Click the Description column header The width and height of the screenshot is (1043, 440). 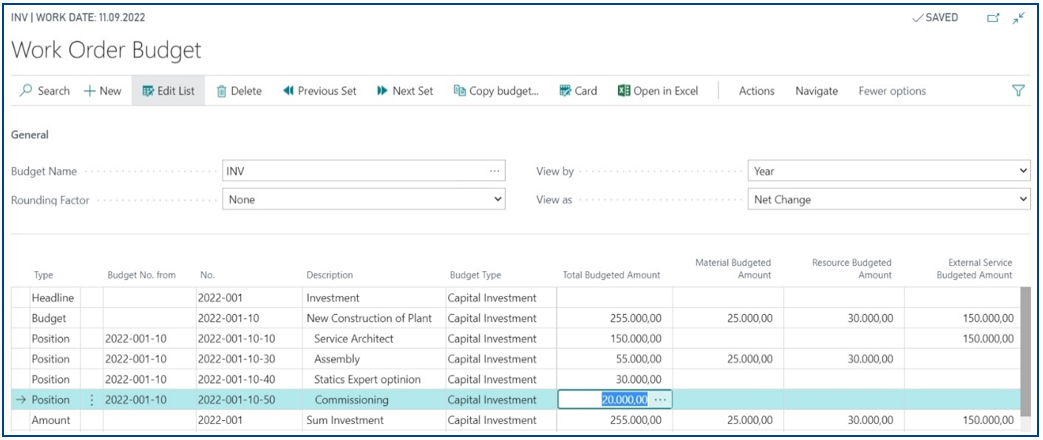click(x=329, y=275)
